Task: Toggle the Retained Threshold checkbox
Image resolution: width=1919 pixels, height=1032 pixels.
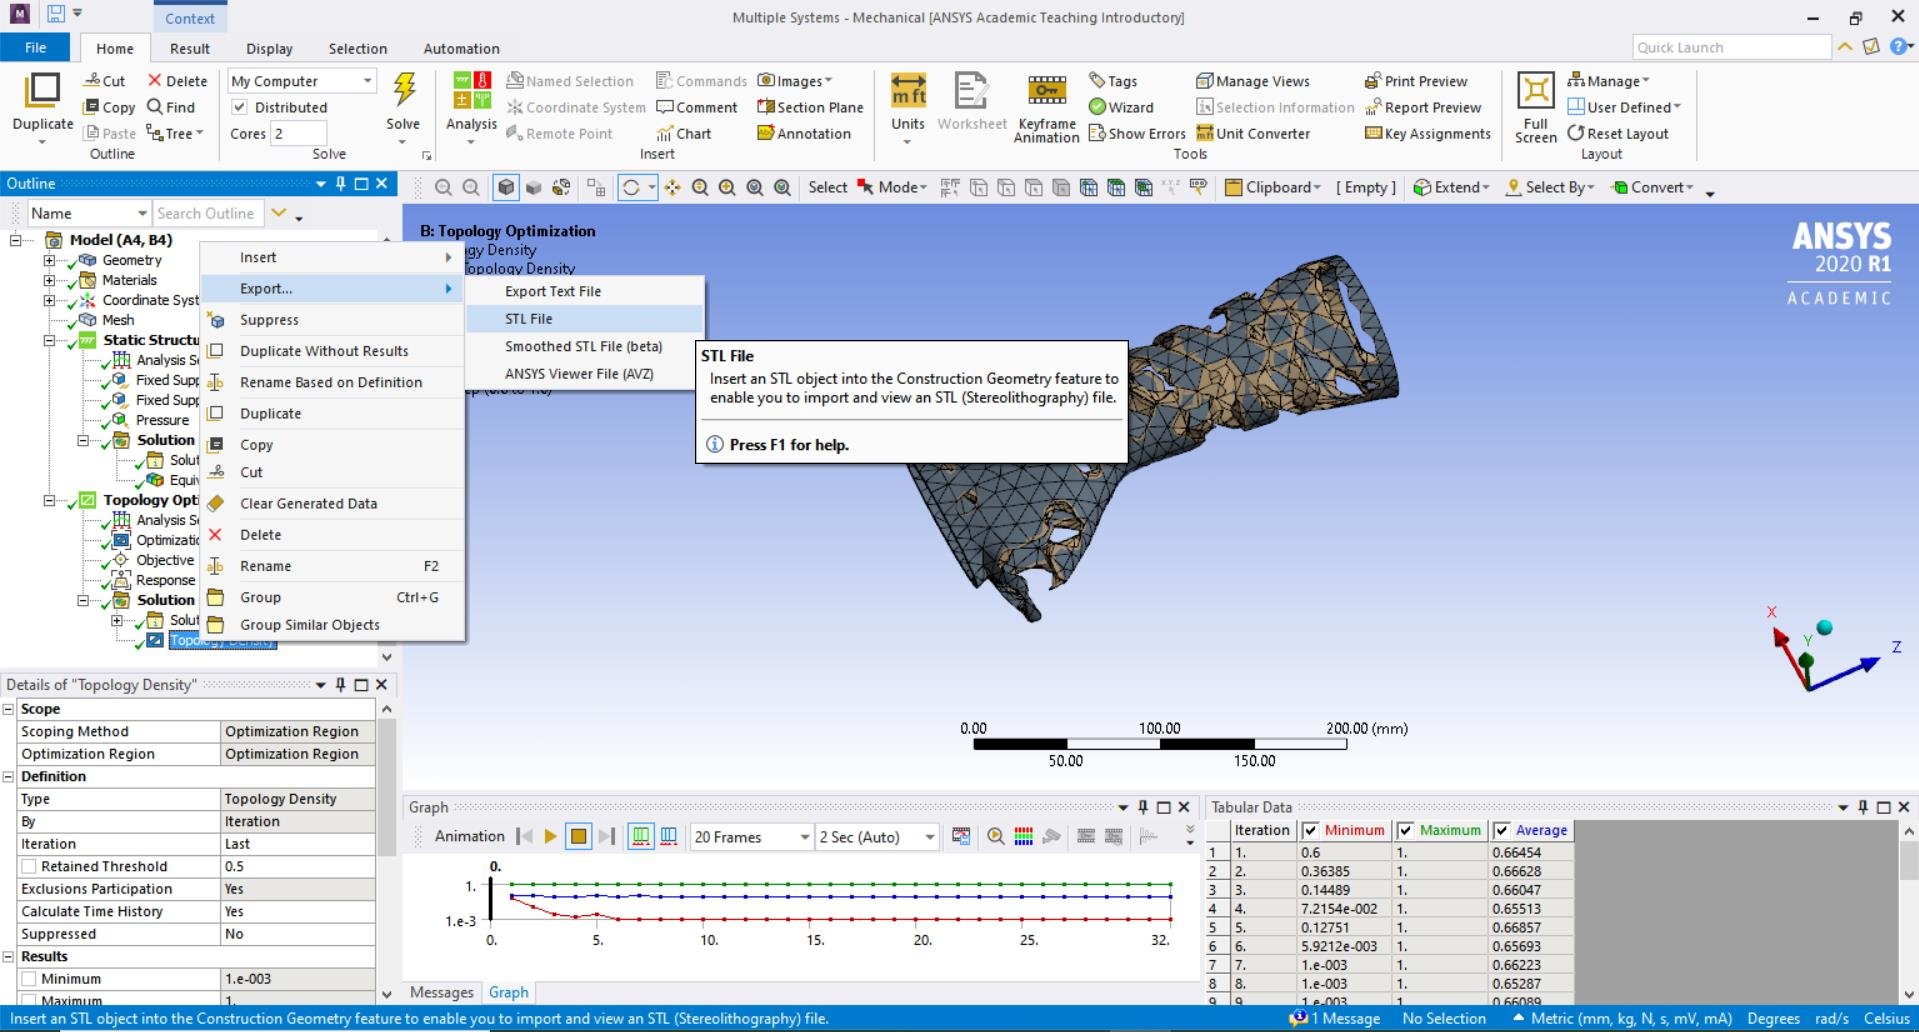Action: click(29, 866)
